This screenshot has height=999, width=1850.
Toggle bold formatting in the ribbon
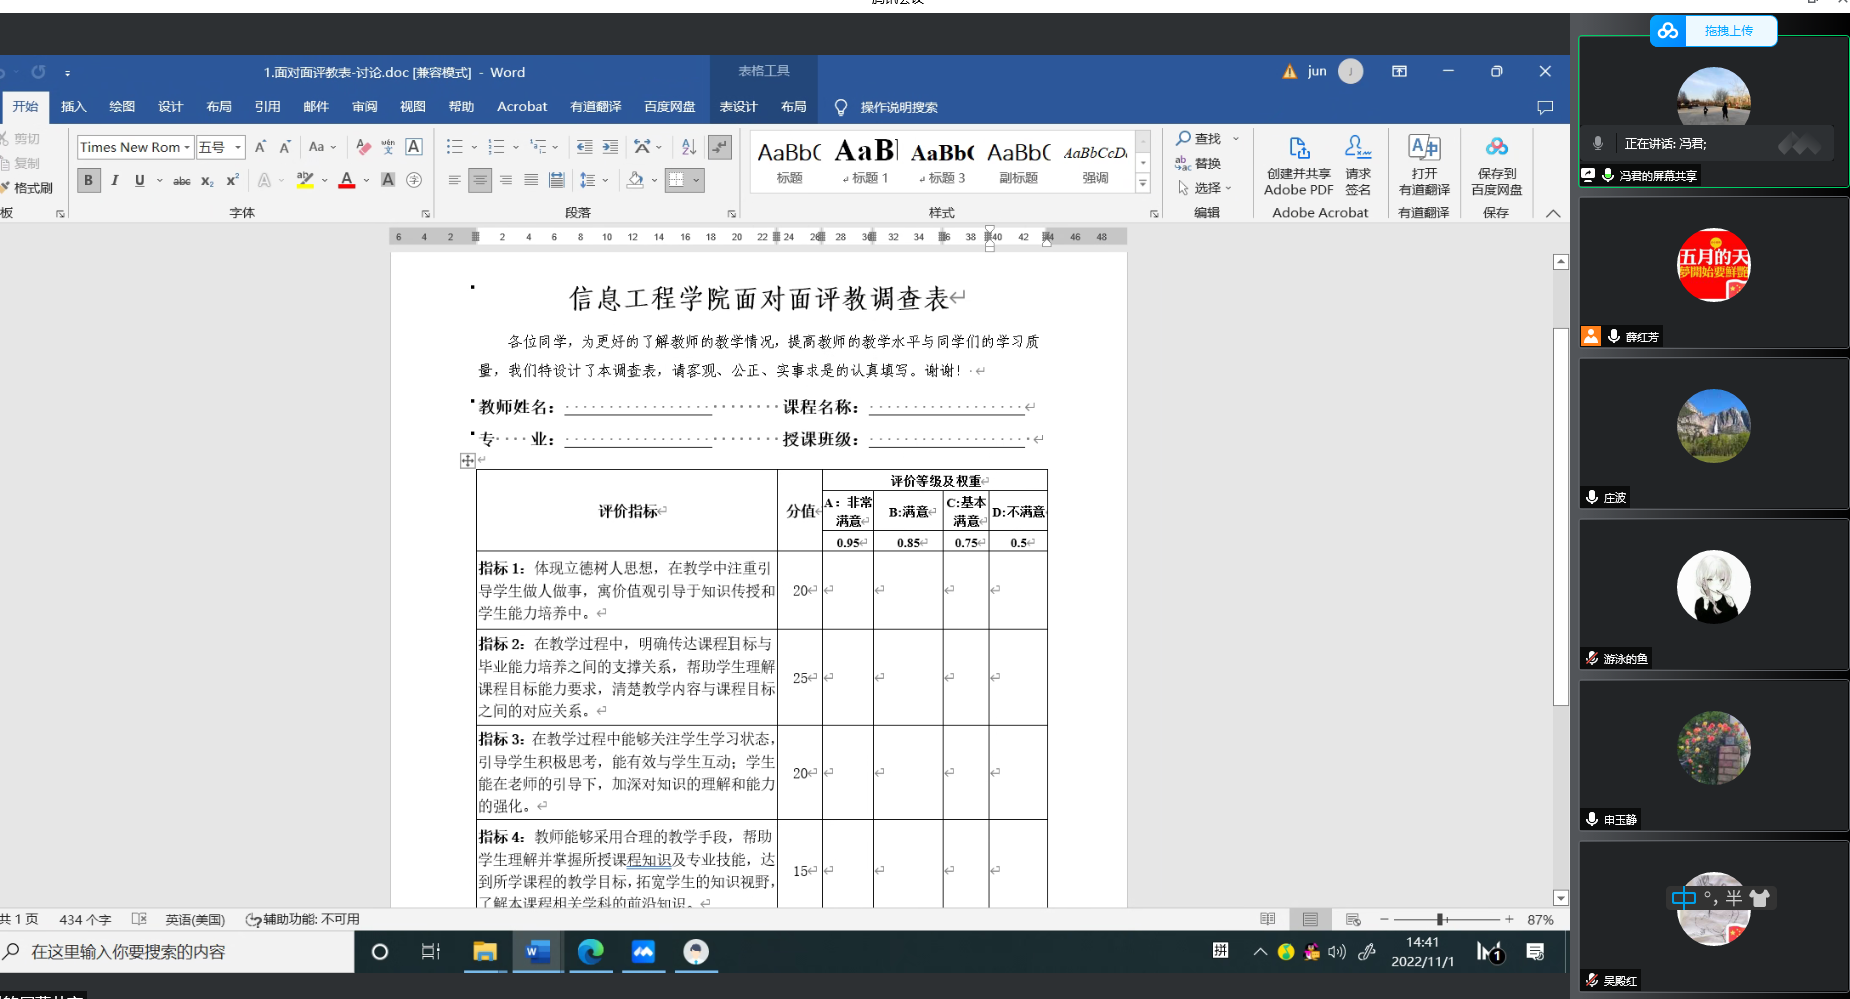[x=88, y=180]
